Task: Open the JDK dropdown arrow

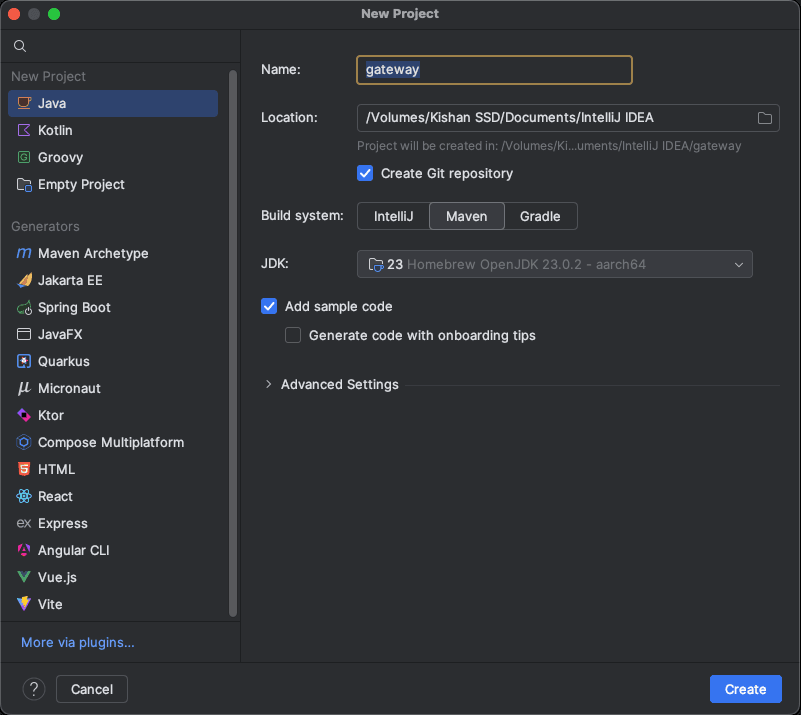Action: 739,265
